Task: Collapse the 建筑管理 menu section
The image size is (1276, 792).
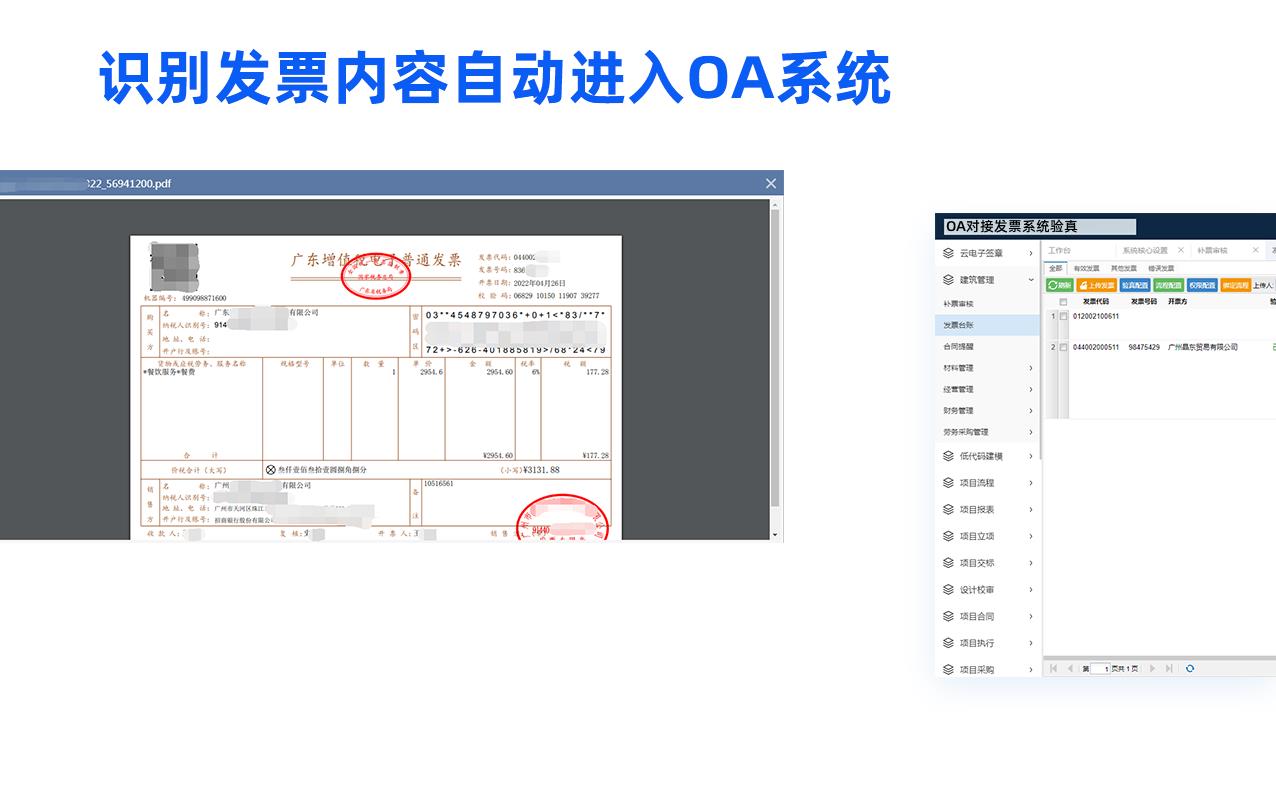Action: pos(1031,280)
